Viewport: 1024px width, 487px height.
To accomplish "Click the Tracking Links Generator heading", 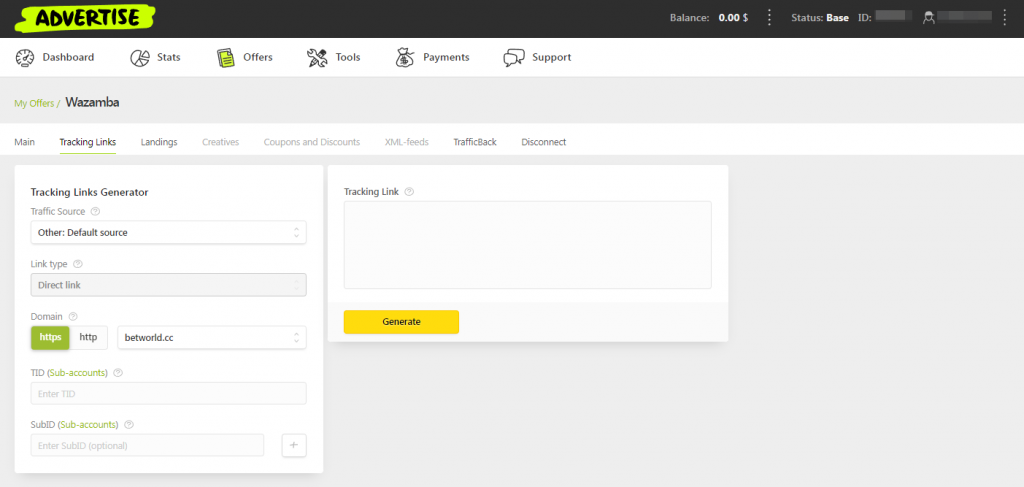I will (89, 192).
